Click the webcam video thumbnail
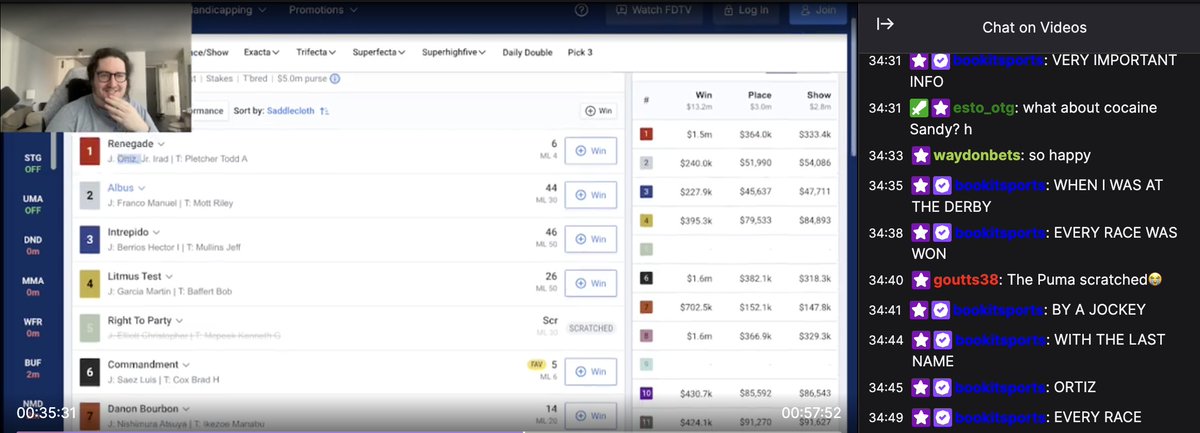 [96, 67]
